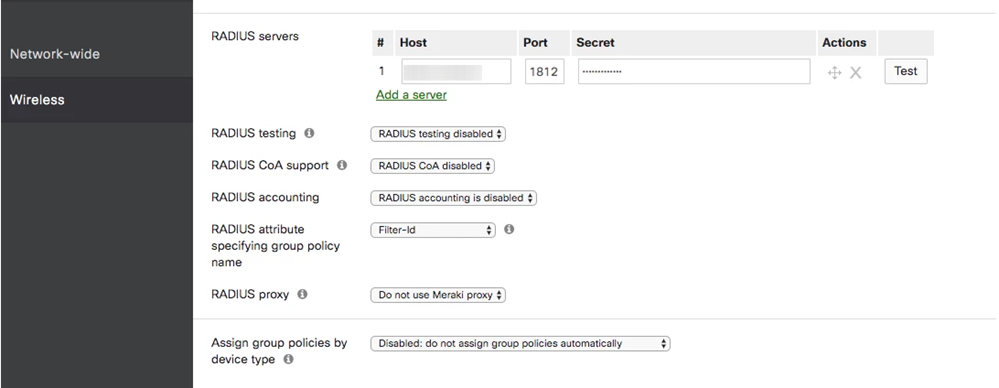This screenshot has width=999, height=388.
Task: Open the assign group policies dropdown
Action: coord(521,343)
